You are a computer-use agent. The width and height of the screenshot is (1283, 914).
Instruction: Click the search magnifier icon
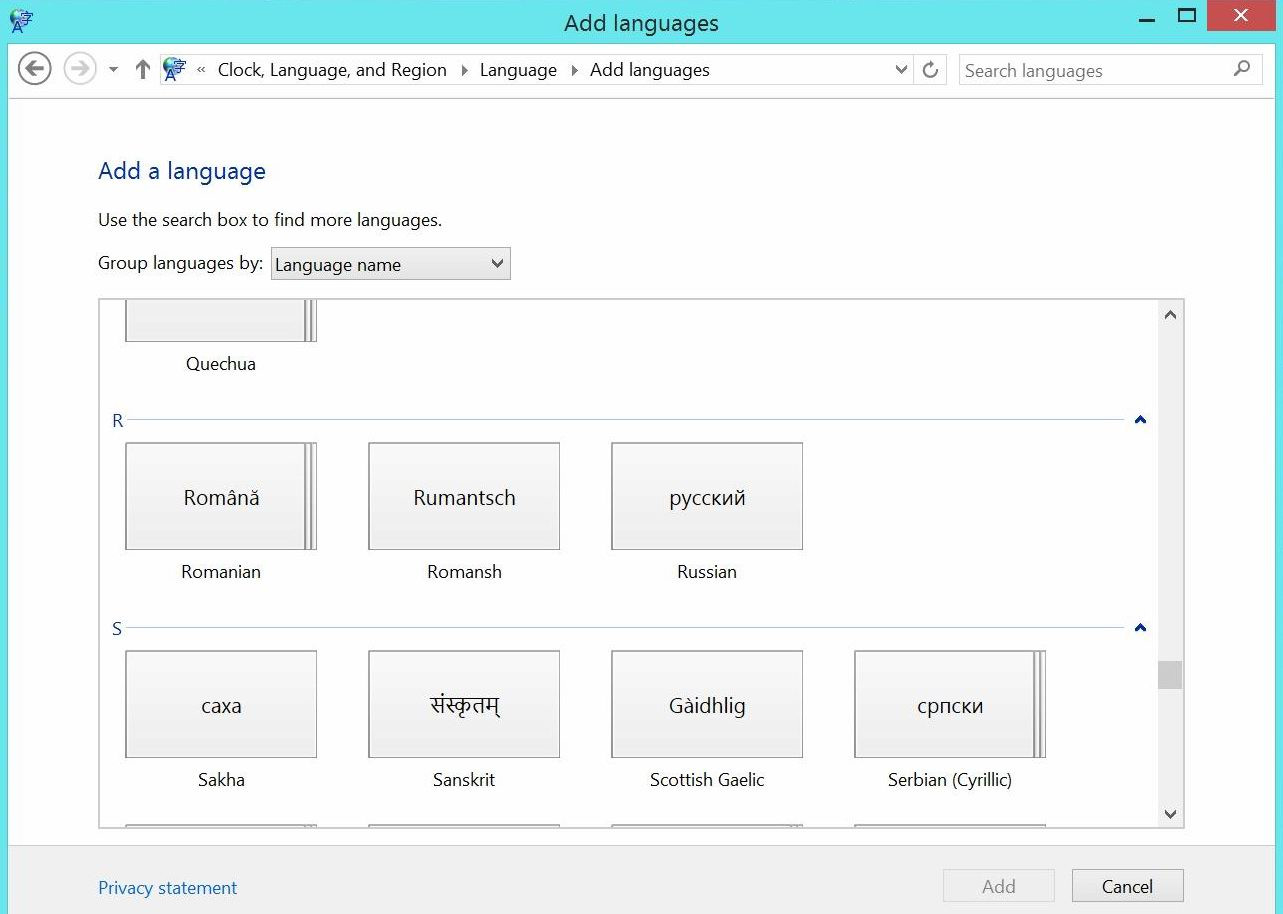pos(1242,69)
